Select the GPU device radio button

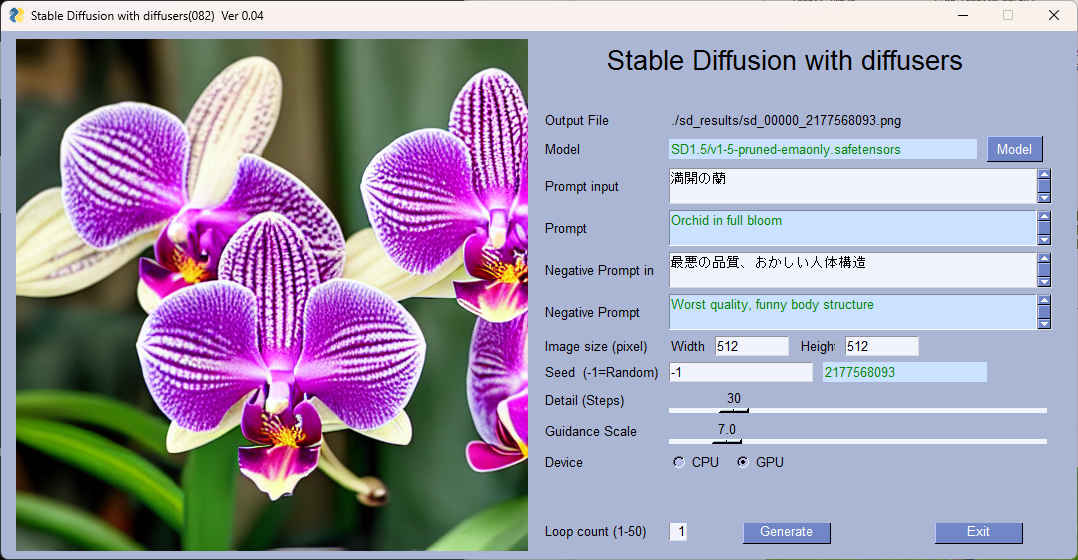(743, 462)
